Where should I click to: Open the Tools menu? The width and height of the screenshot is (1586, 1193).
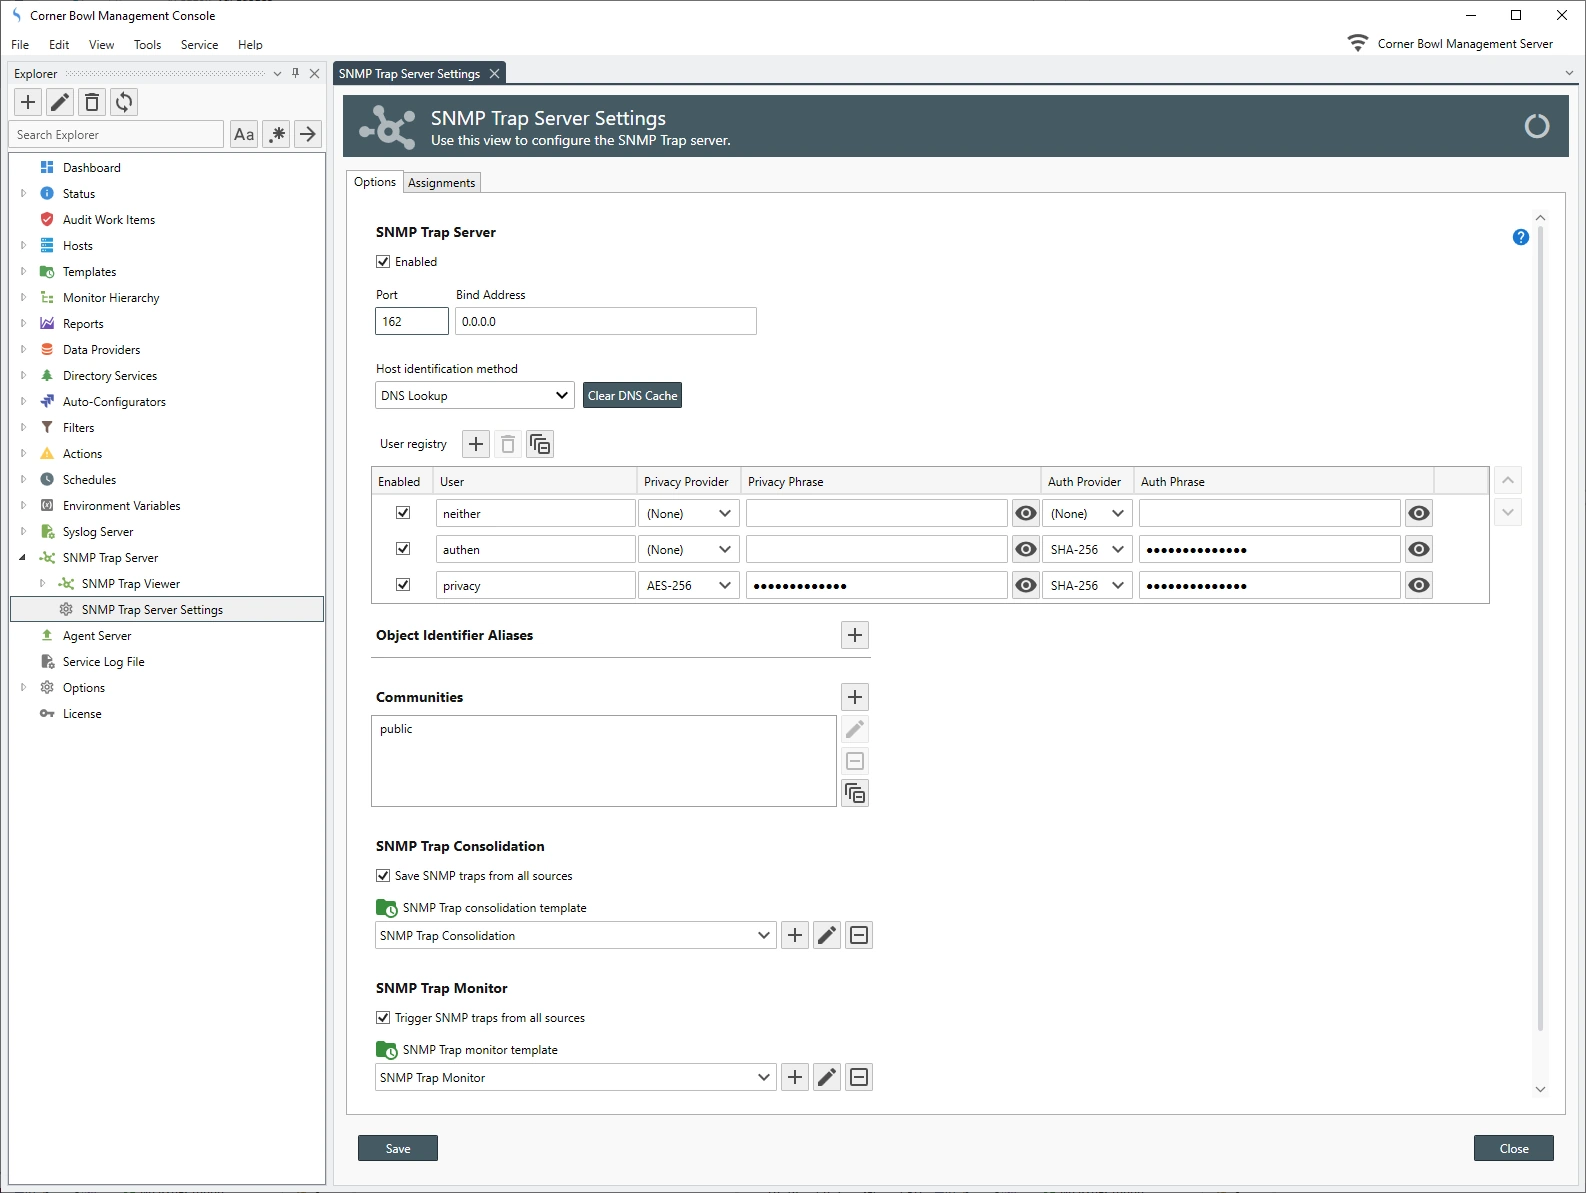[x=147, y=45]
